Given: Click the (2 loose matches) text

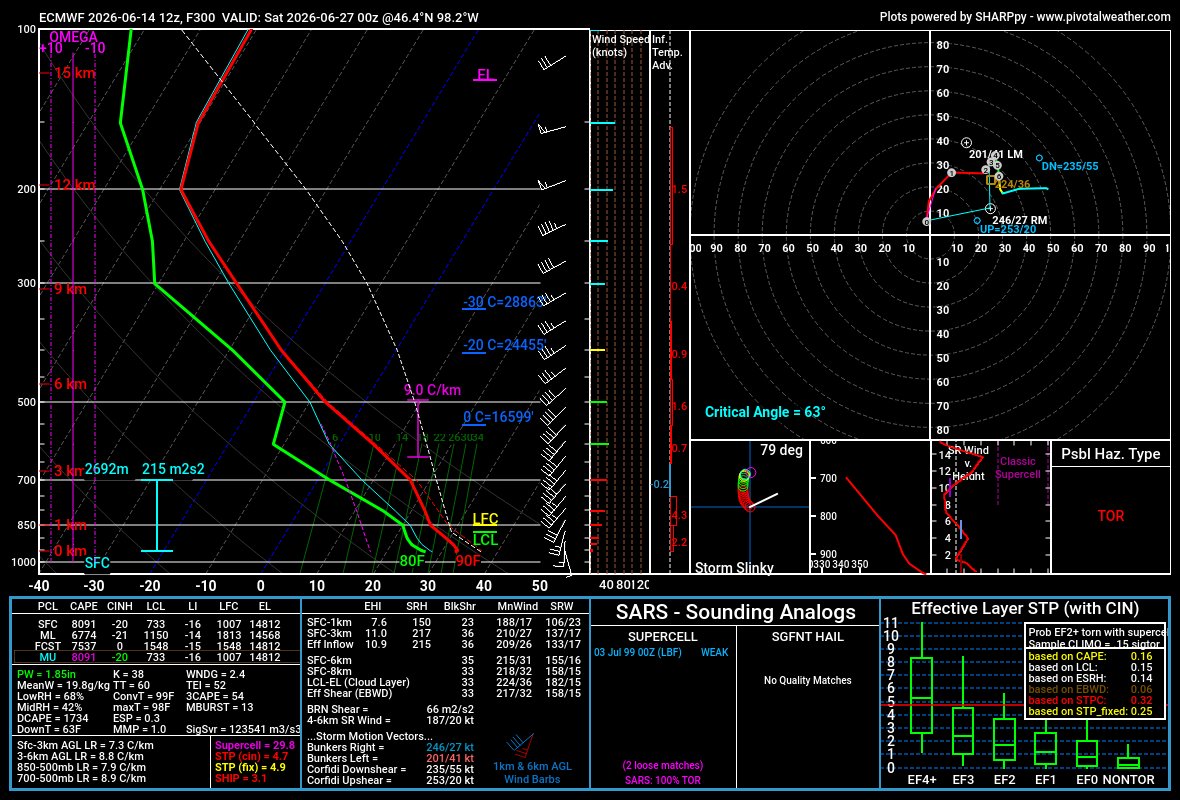Looking at the screenshot, I should coord(662,765).
